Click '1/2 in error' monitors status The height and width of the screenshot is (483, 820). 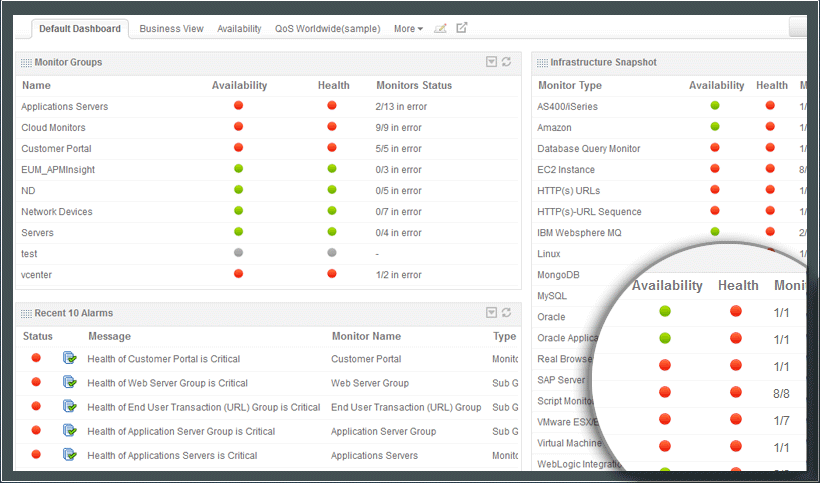398,275
